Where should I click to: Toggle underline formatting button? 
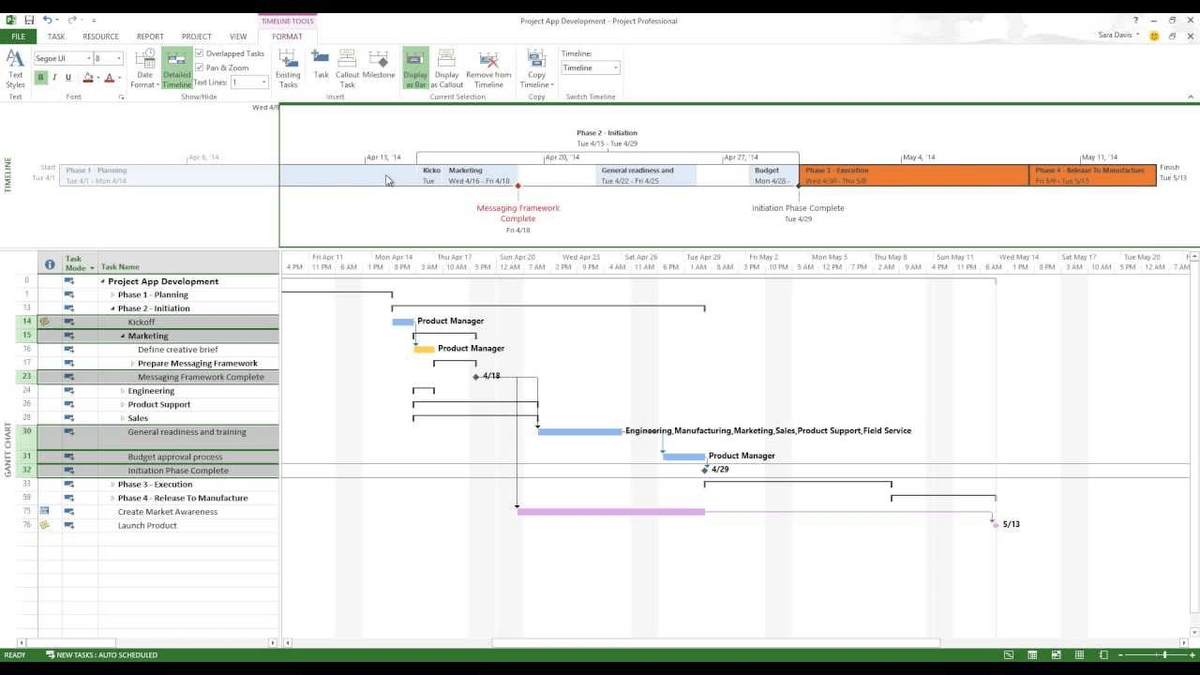pos(68,77)
